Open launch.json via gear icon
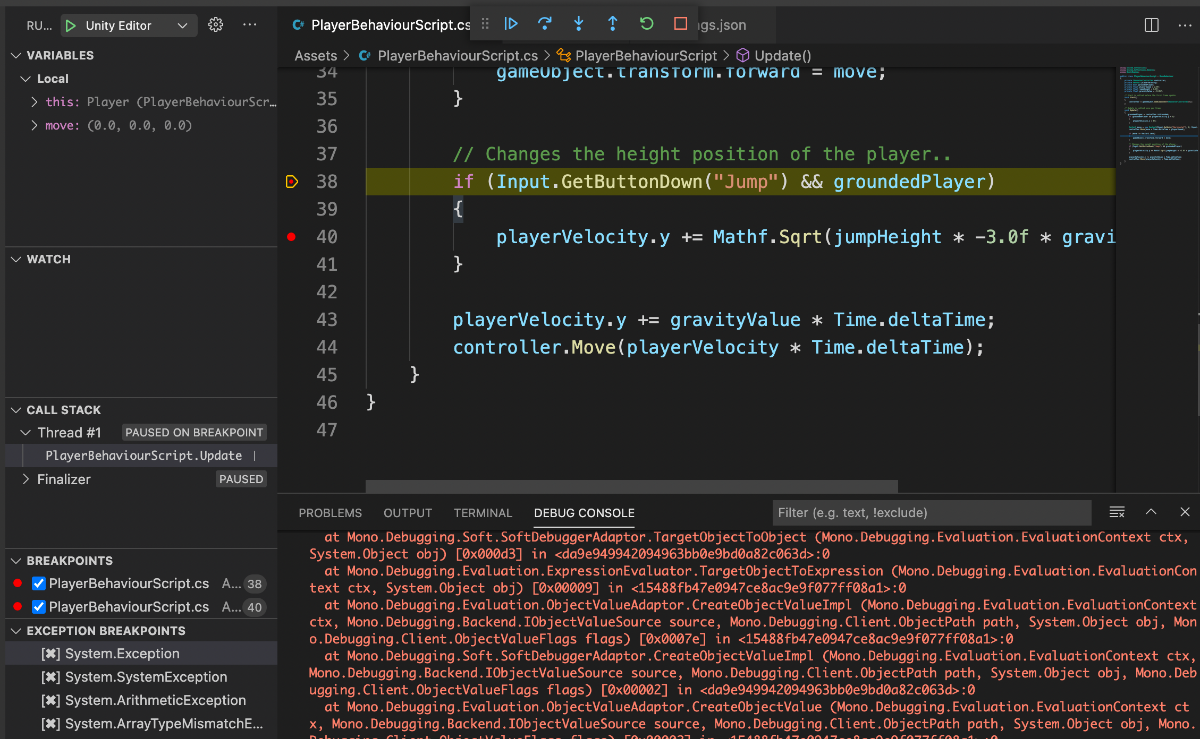1200x739 pixels. (x=215, y=25)
